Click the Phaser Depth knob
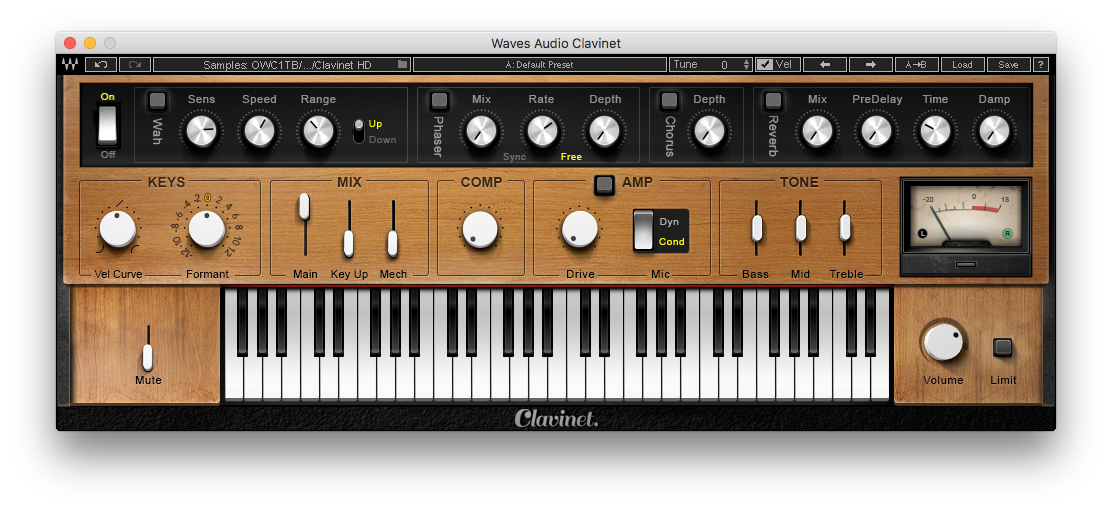Image resolution: width=1112 pixels, height=511 pixels. [605, 131]
